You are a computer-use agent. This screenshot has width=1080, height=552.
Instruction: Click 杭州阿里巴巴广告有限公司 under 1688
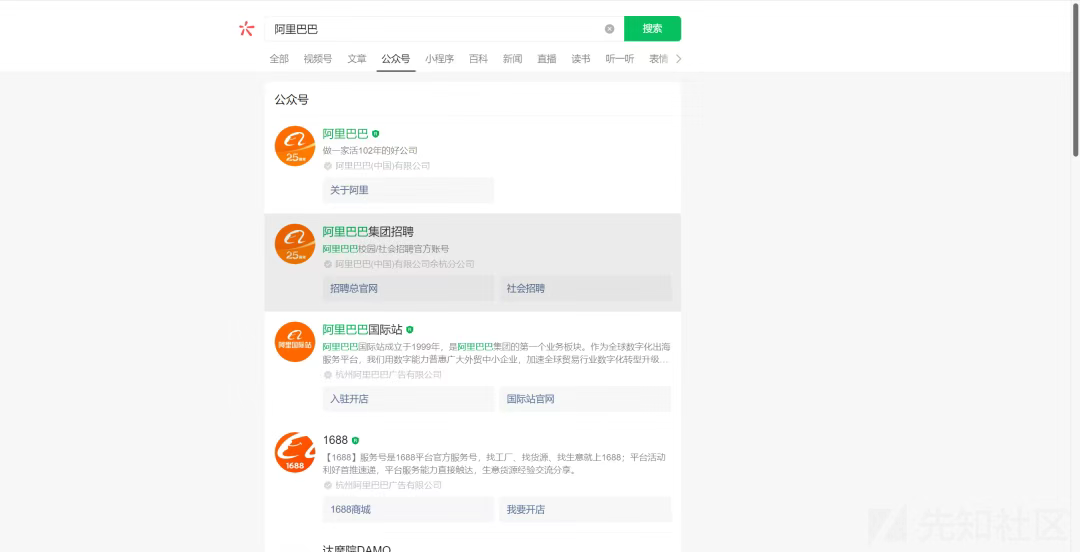pos(388,485)
